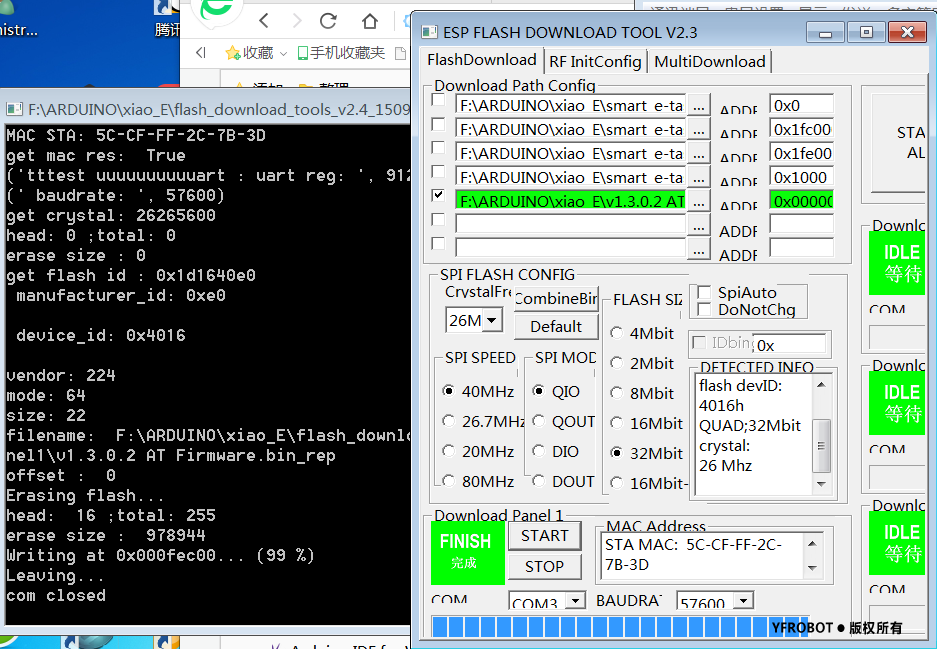Uncheck the AT Firmware file row checkbox
Viewport: 937px width, 649px height.
[438, 195]
